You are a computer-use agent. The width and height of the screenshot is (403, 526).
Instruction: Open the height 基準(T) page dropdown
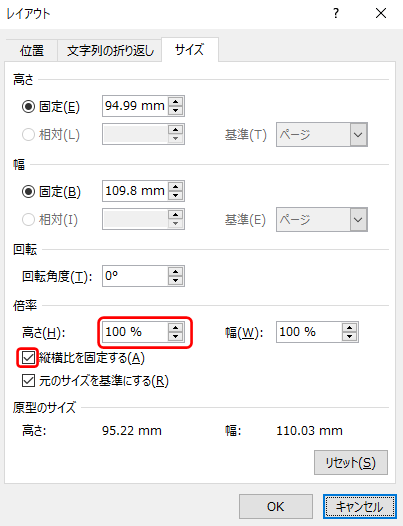(x=322, y=135)
